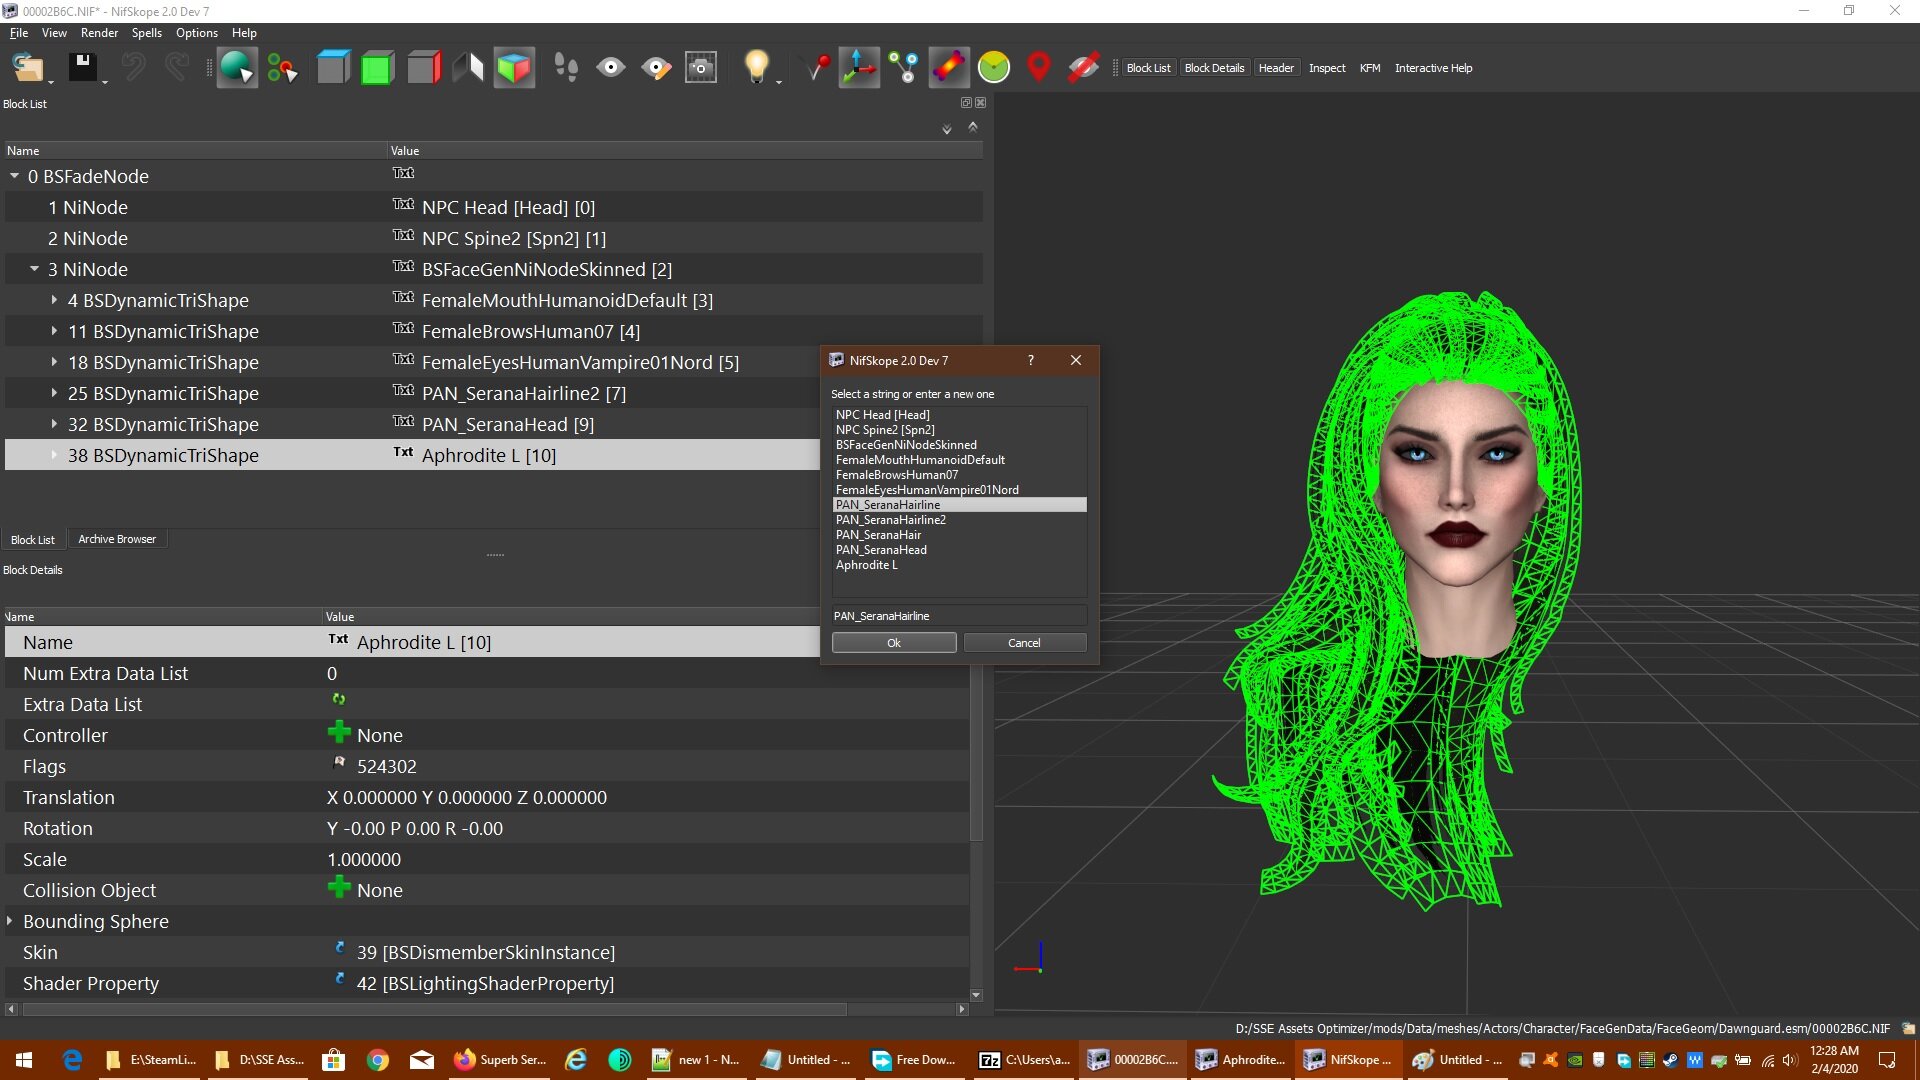Toggle the Header panel button
Screen dimensions: 1920x1080
point(1276,68)
